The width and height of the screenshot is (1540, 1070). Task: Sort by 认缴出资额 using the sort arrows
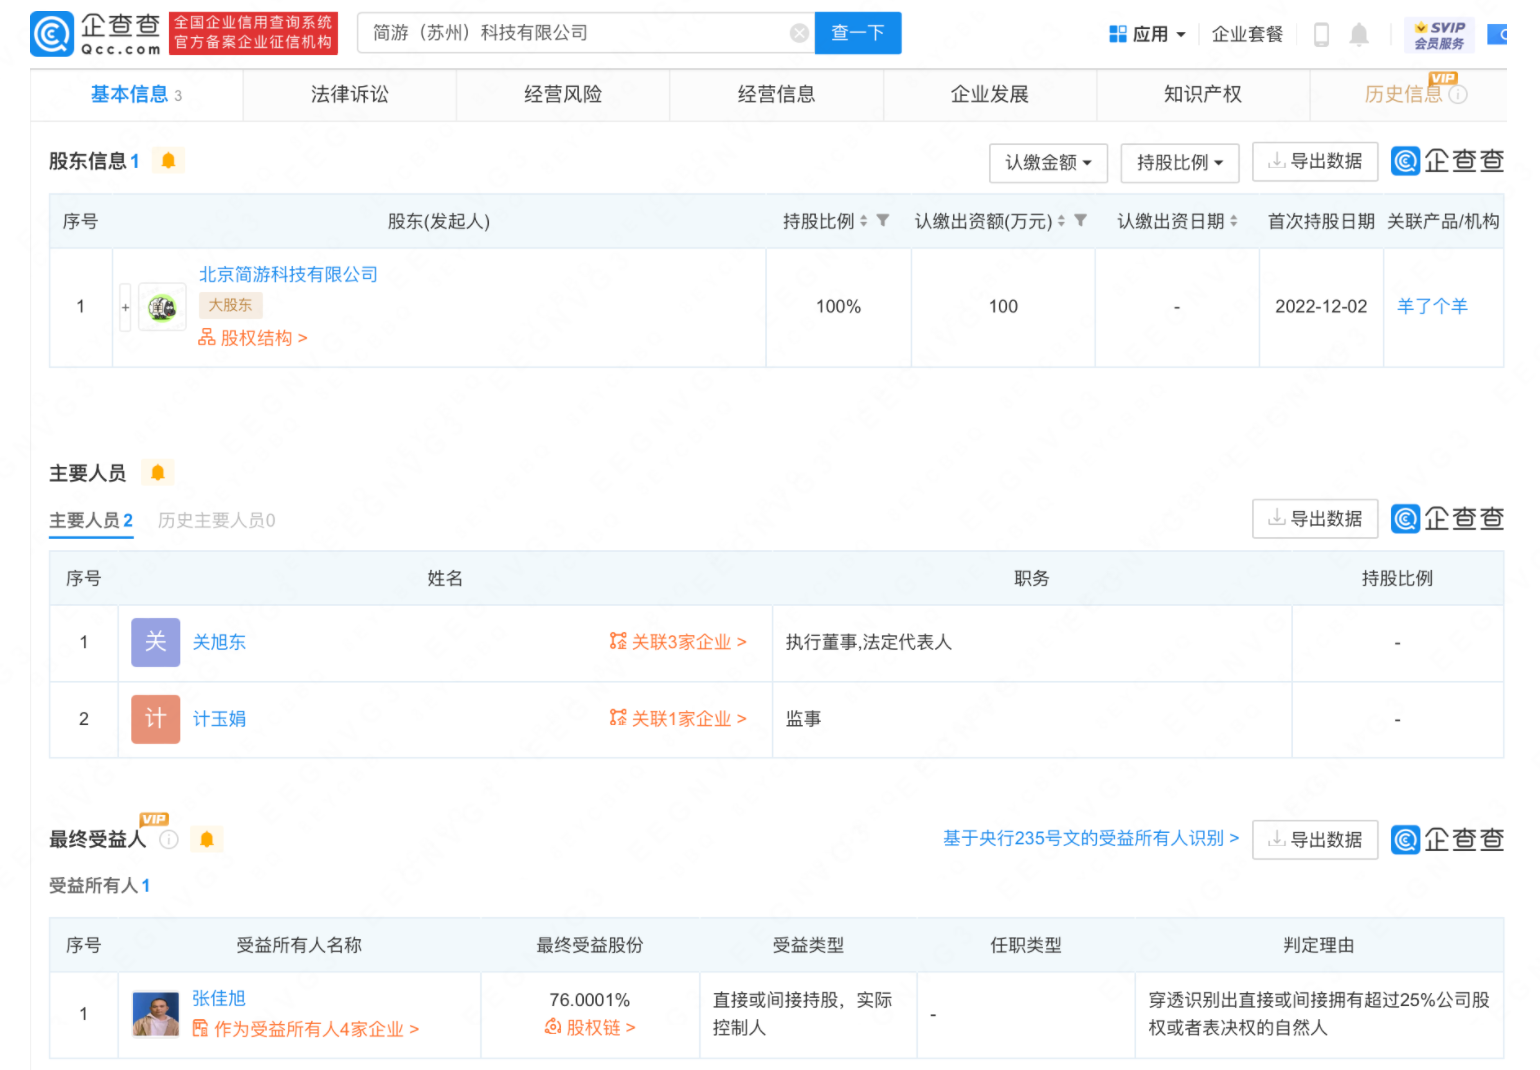click(x=1062, y=221)
